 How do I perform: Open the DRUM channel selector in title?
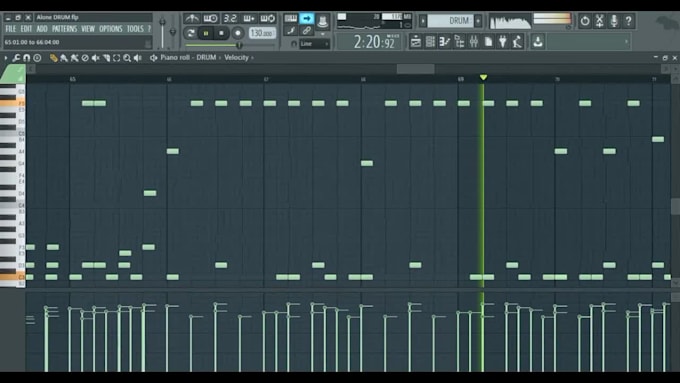[x=206, y=57]
